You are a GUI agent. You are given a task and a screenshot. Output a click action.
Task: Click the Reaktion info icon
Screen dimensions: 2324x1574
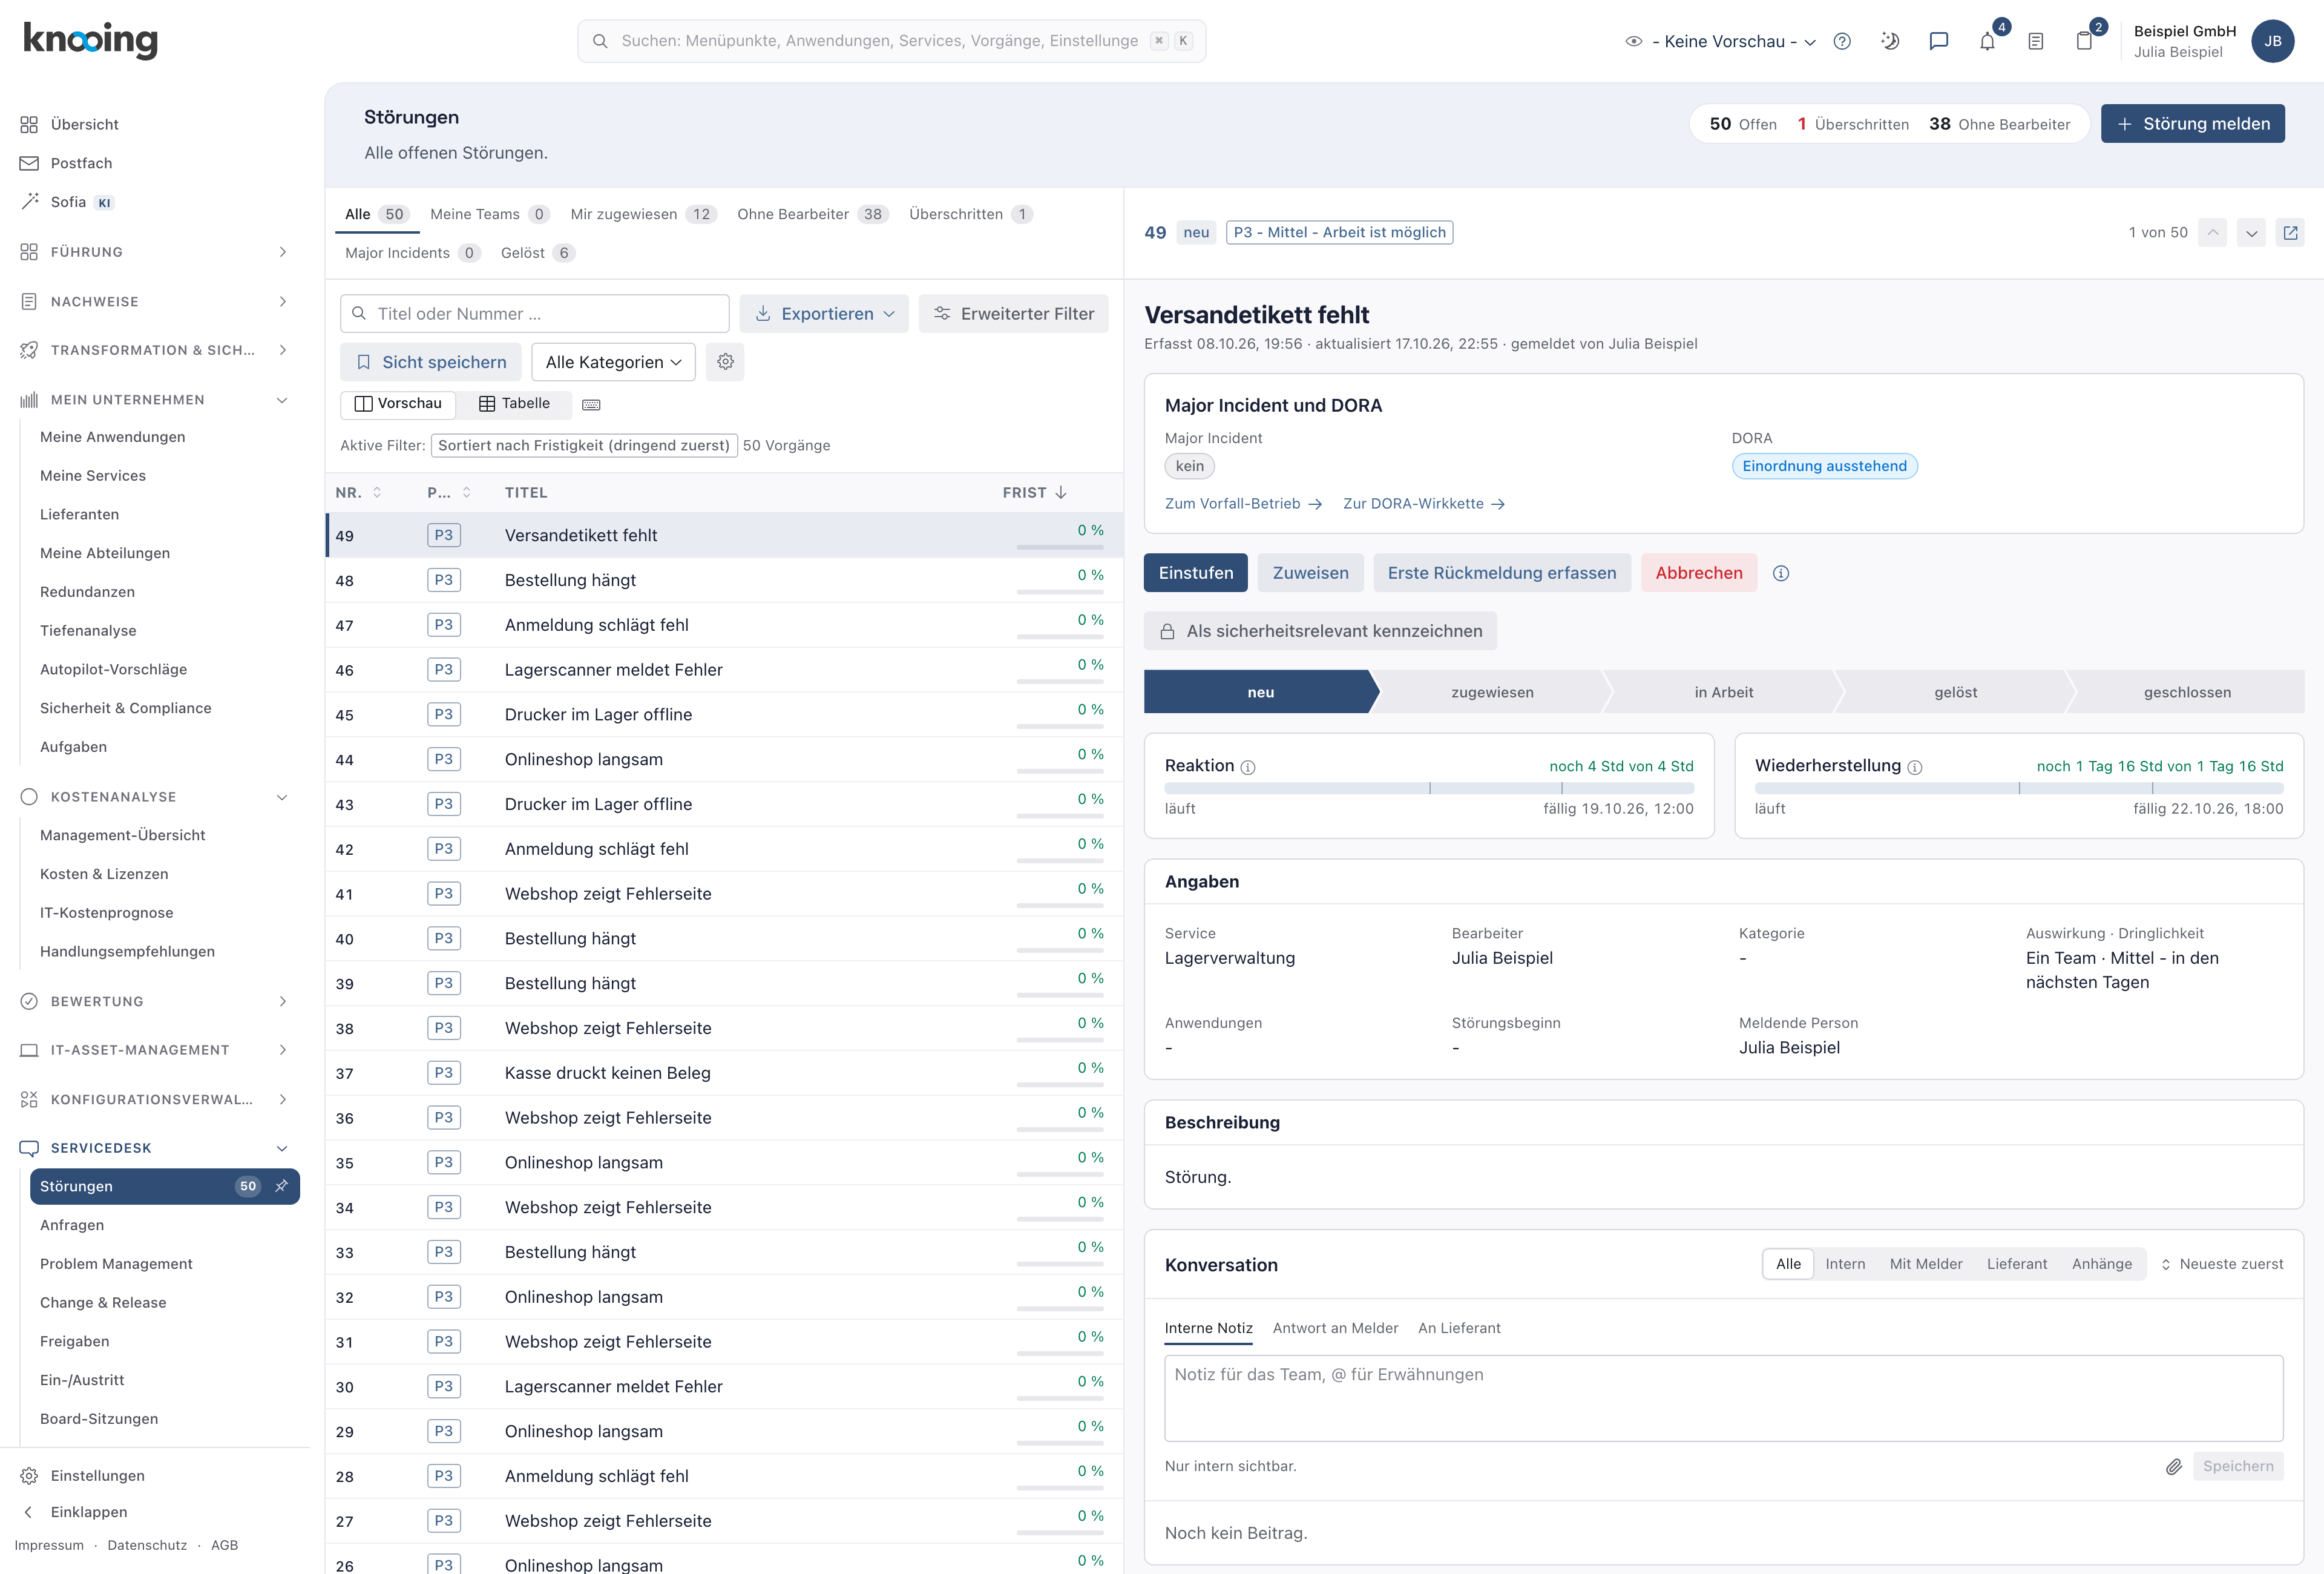1248,767
